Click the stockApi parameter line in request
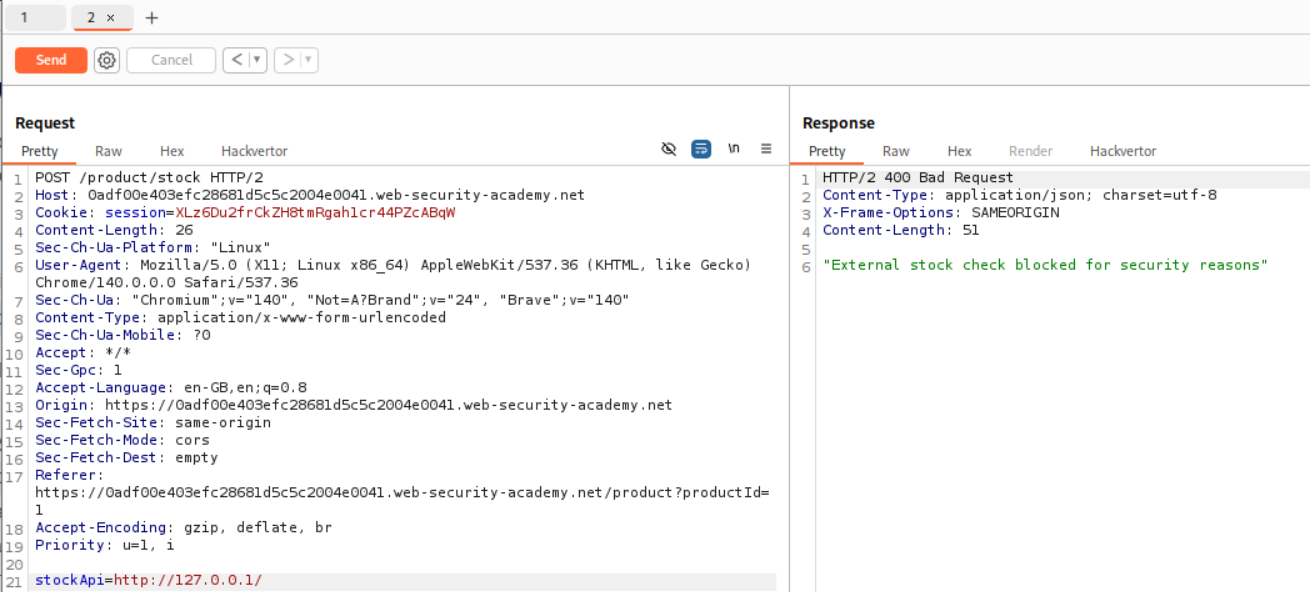Image resolution: width=1310 pixels, height=592 pixels. pyautogui.click(x=148, y=580)
